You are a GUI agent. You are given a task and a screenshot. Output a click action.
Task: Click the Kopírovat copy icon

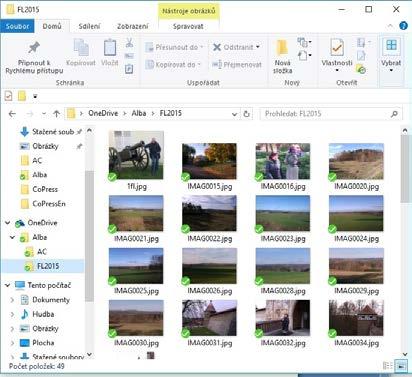[x=81, y=47]
